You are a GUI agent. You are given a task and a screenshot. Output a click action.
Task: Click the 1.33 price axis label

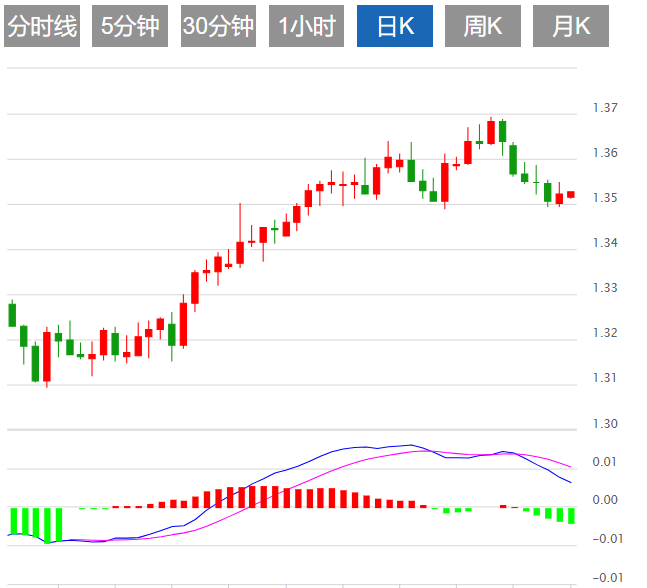[605, 288]
